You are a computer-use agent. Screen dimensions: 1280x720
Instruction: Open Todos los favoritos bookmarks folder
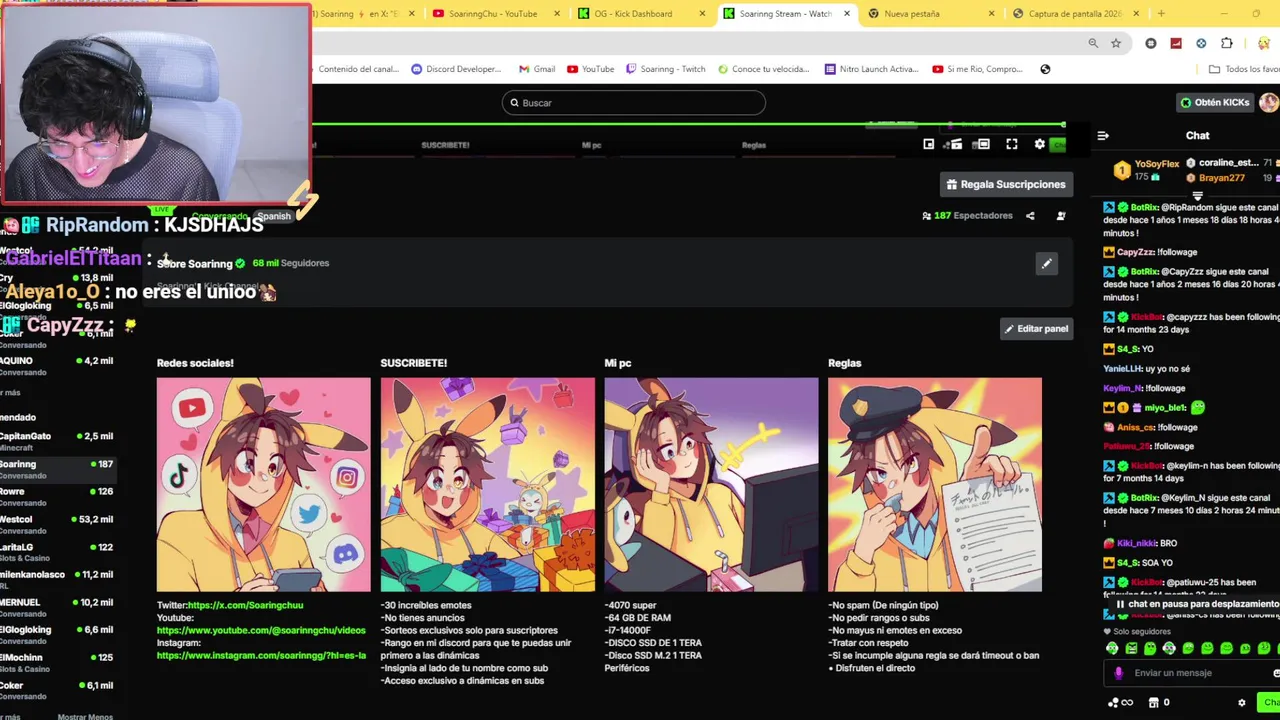[x=1244, y=69]
